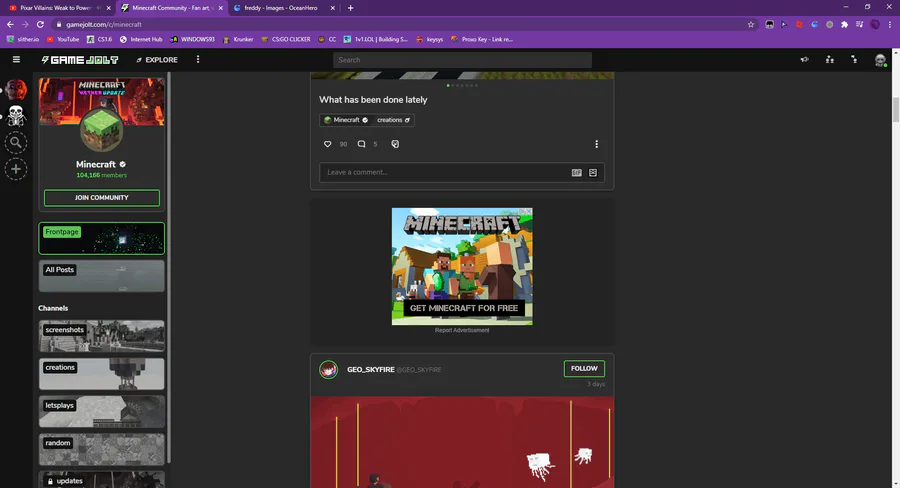
Task: Click the browser back arrow
Action: point(10,25)
